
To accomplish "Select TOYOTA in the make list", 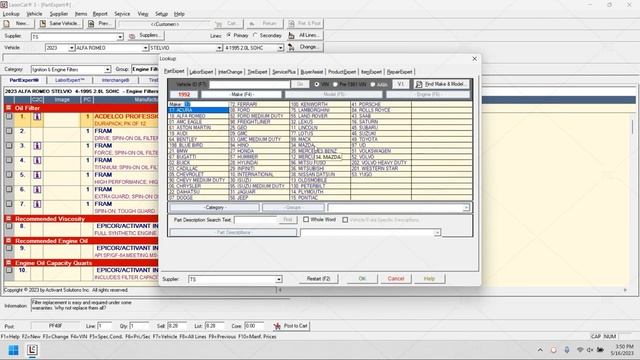I will (381, 139).
